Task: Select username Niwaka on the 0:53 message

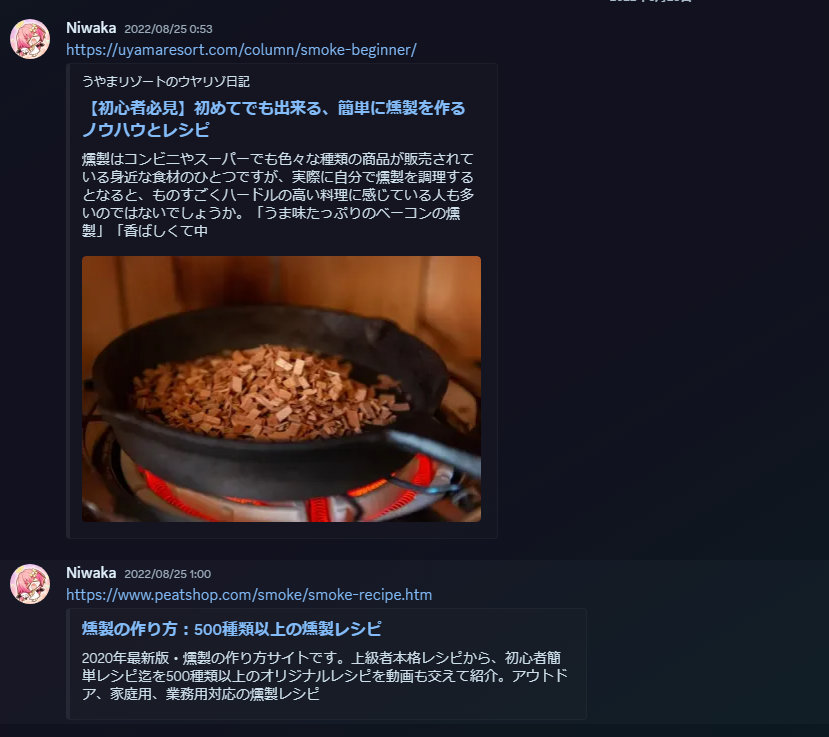Action: click(91, 28)
